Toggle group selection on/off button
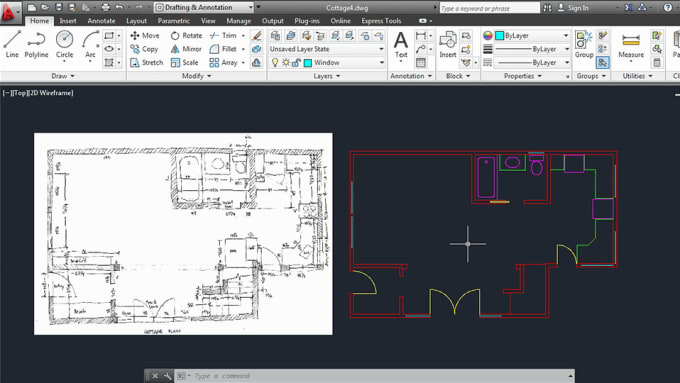Viewport: 680px width, 383px height. [x=602, y=62]
